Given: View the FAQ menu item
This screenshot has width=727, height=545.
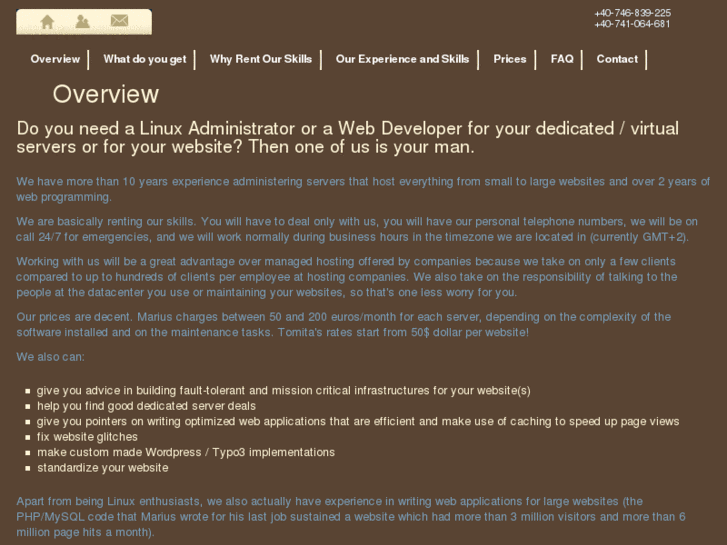Looking at the screenshot, I should pos(562,59).
